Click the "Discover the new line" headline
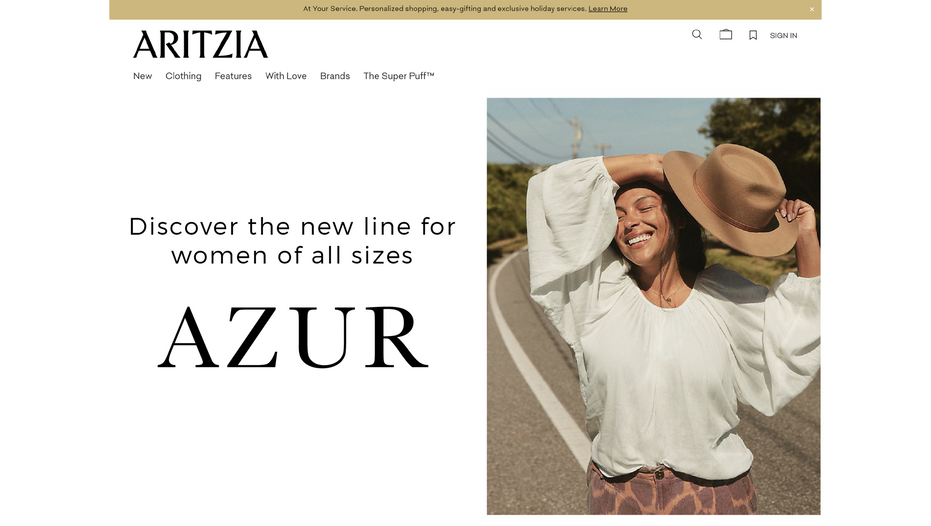The width and height of the screenshot is (931, 526). tap(292, 241)
